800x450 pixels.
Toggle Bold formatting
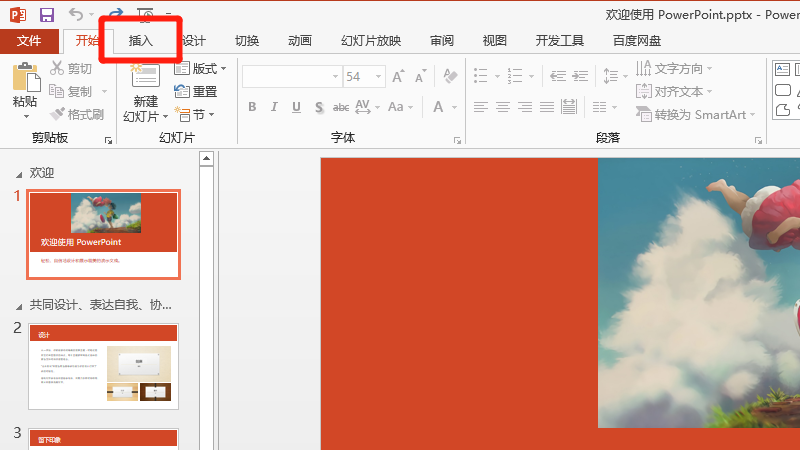tap(252, 107)
